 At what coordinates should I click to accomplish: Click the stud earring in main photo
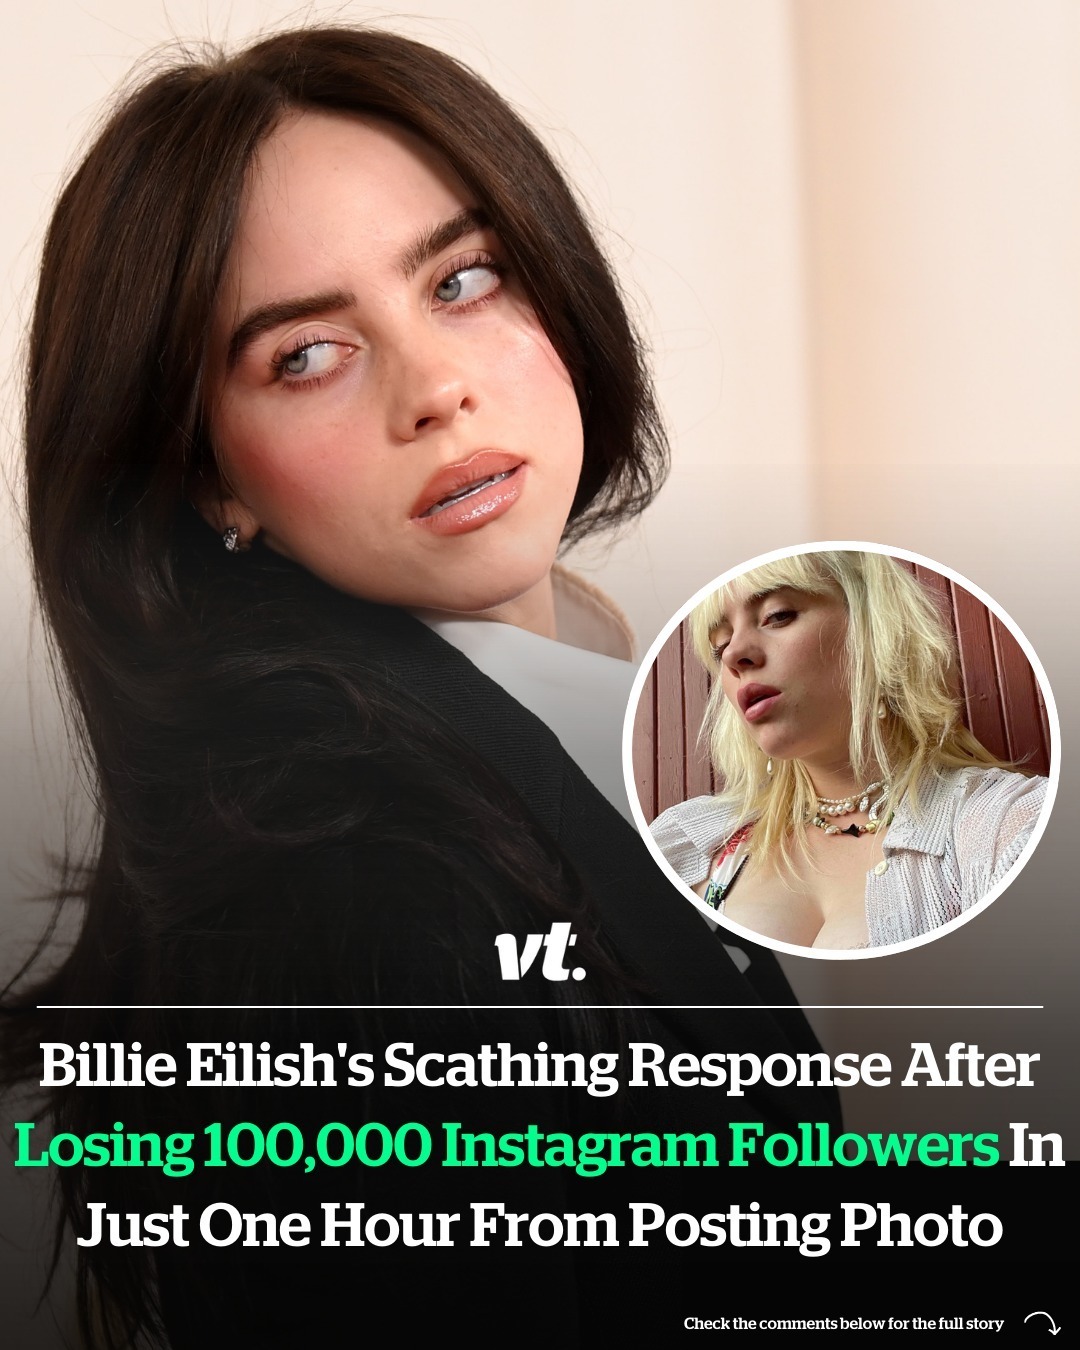click(x=231, y=538)
